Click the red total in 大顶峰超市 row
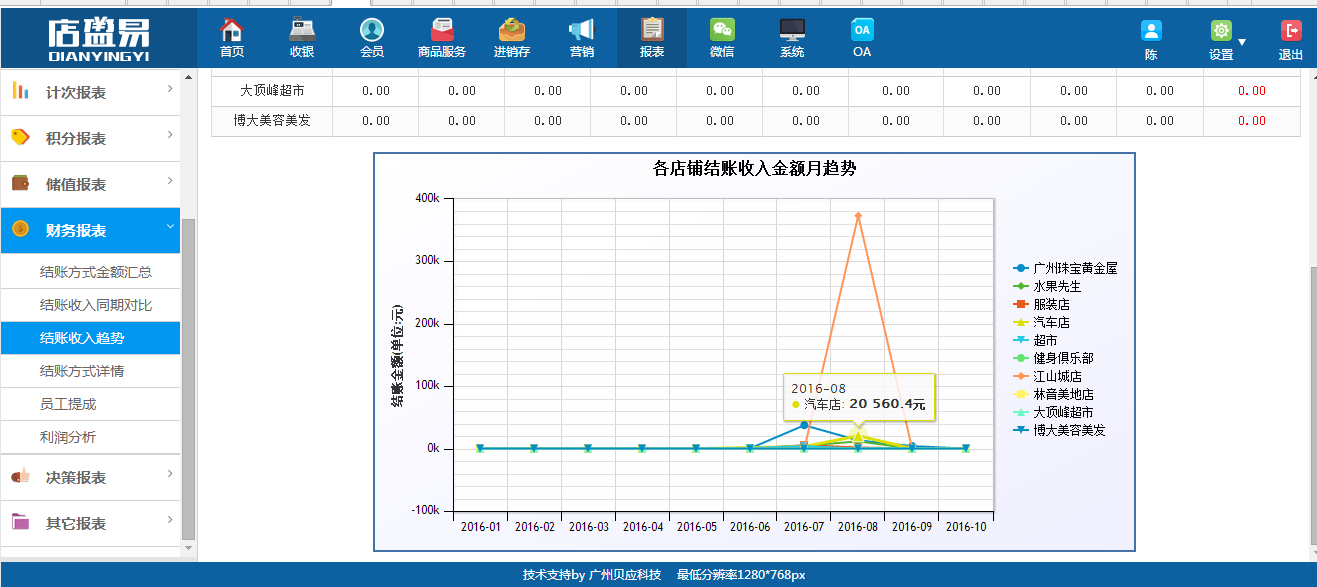1317x587 pixels. tap(1251, 91)
